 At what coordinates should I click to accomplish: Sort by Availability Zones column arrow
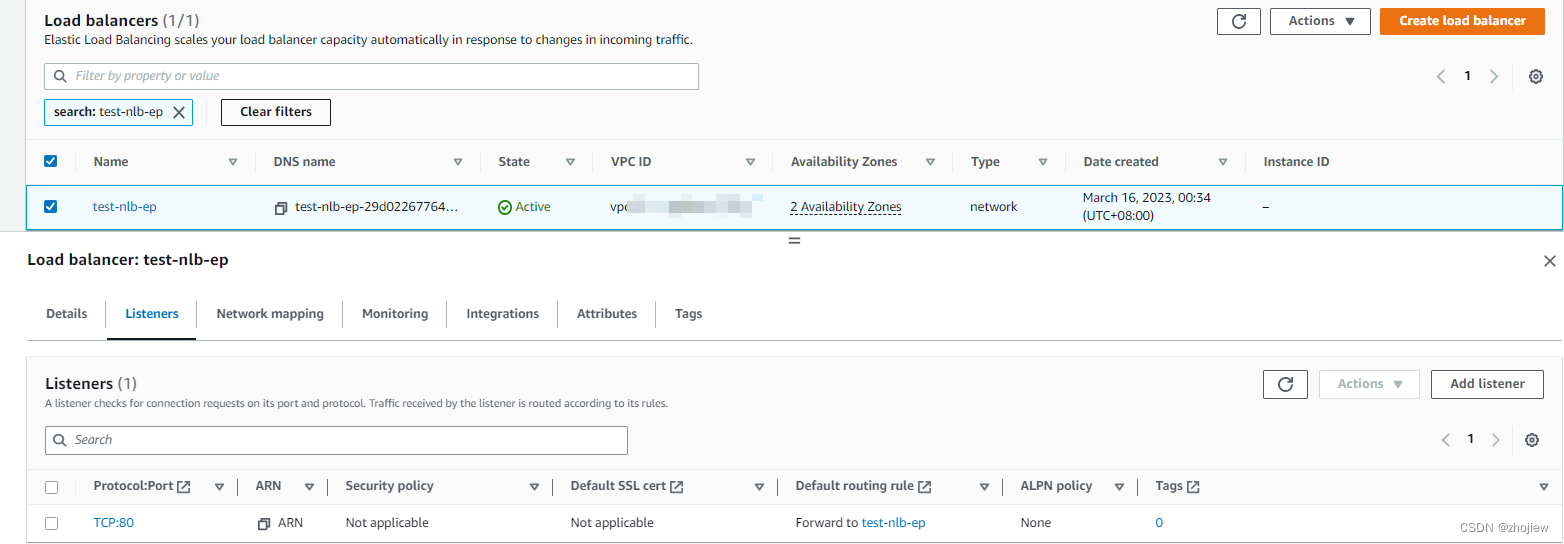[x=930, y=162]
